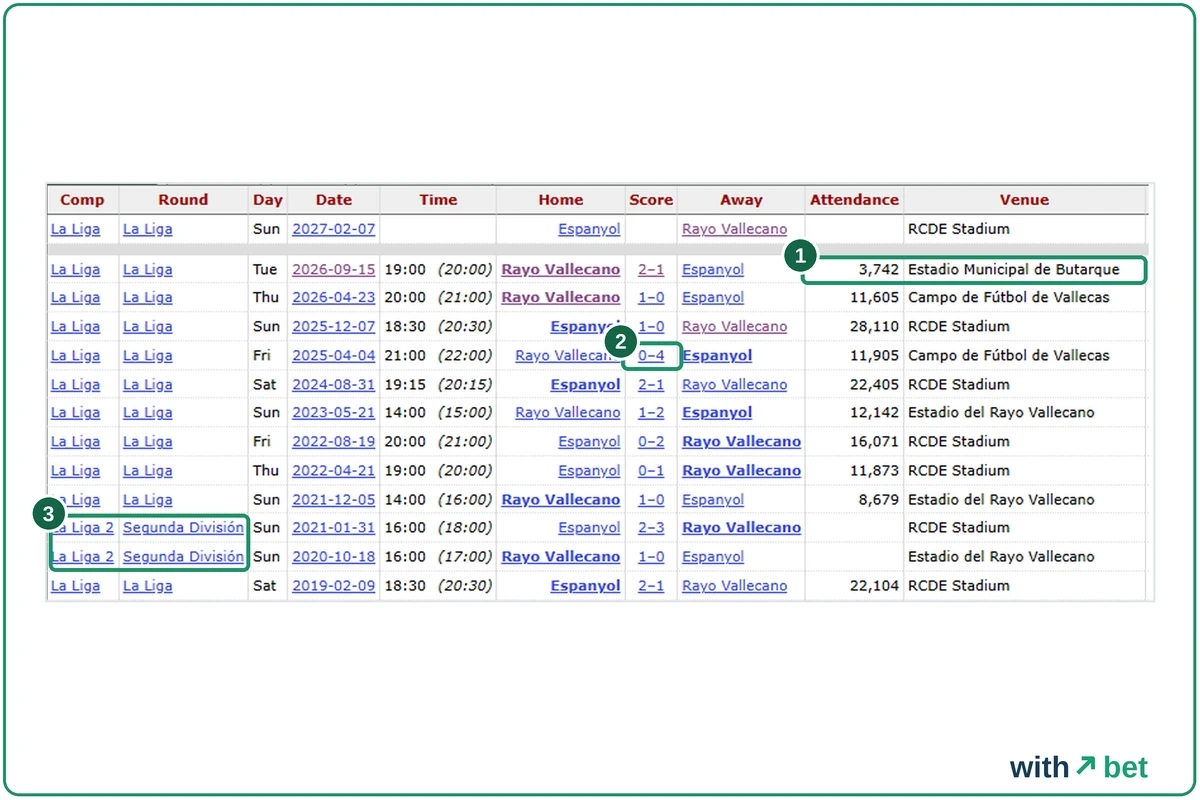The height and width of the screenshot is (800, 1200).
Task: Open the 2027-02-07 match date link
Action: pos(334,229)
